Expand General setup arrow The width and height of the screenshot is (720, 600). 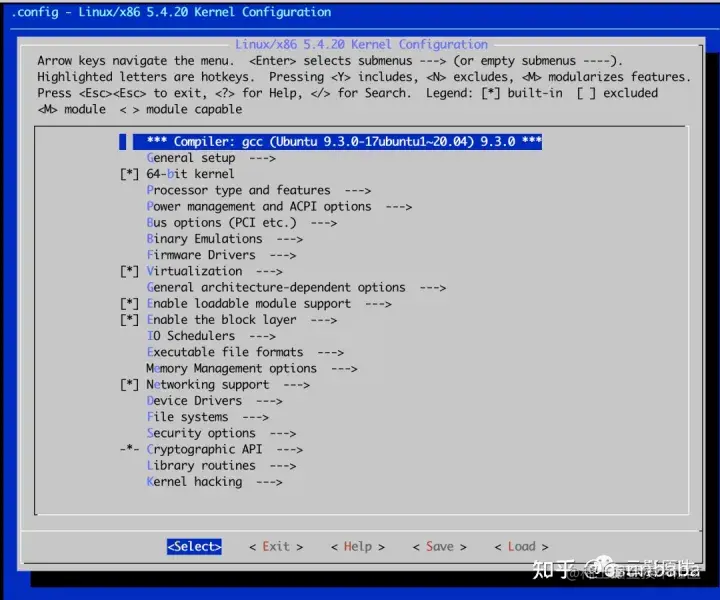pos(263,158)
